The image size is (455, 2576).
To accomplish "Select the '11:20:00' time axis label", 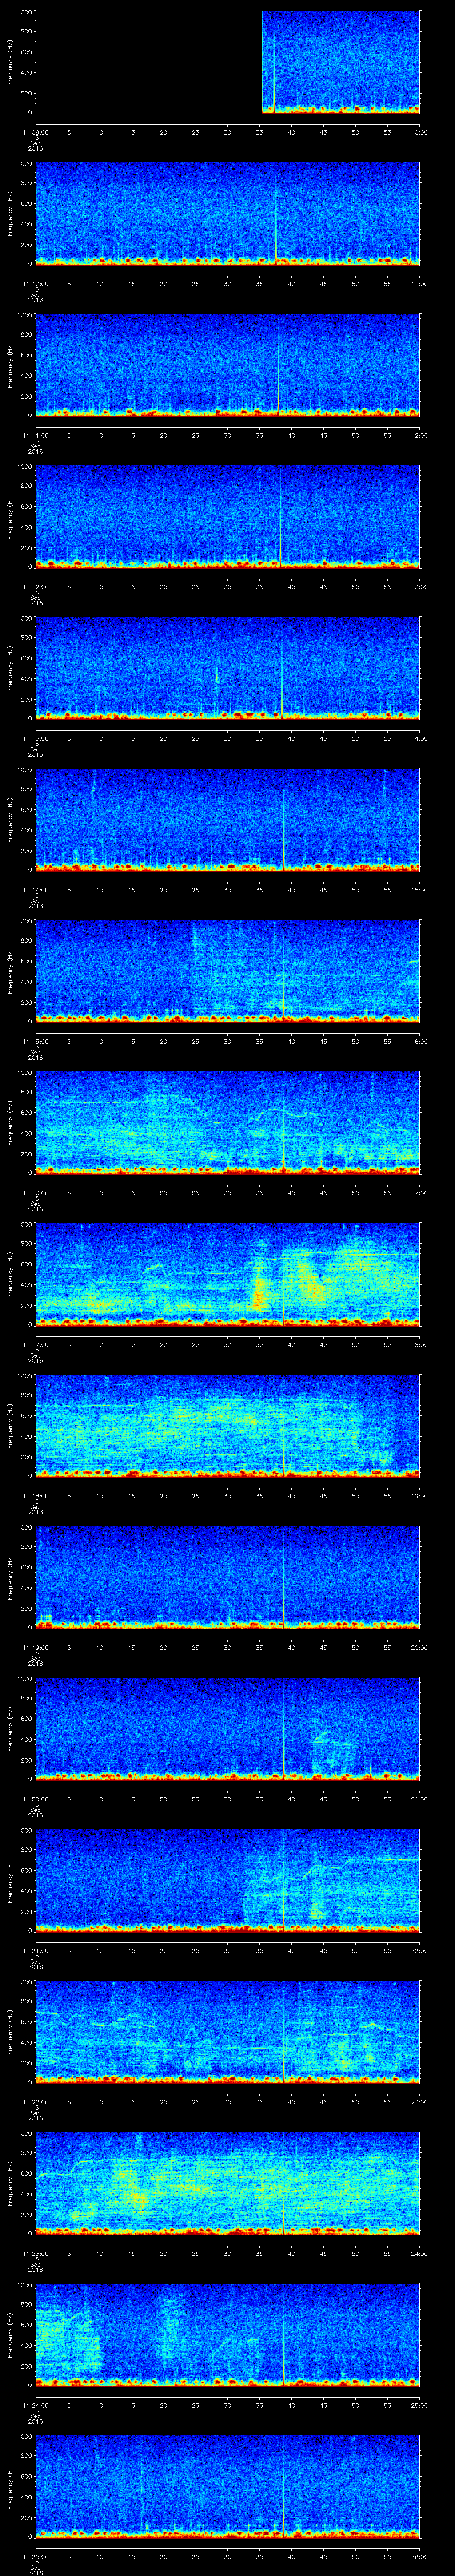I will 36,1798.
